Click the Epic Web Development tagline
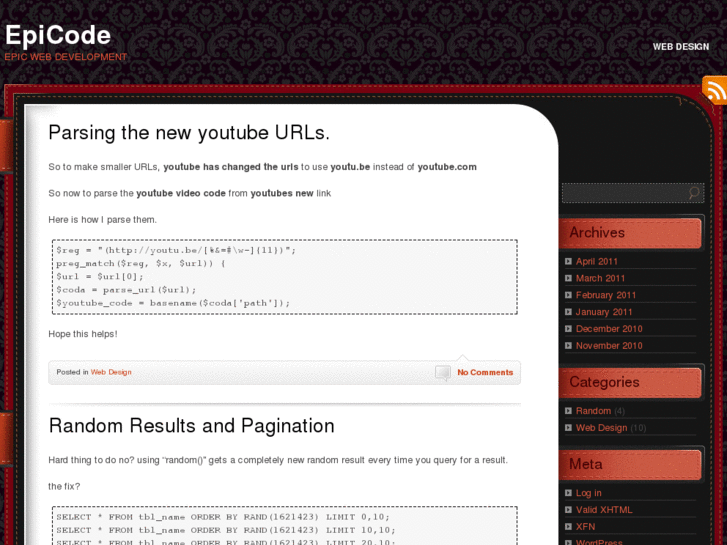Screen dimensions: 727x545 coord(65,57)
